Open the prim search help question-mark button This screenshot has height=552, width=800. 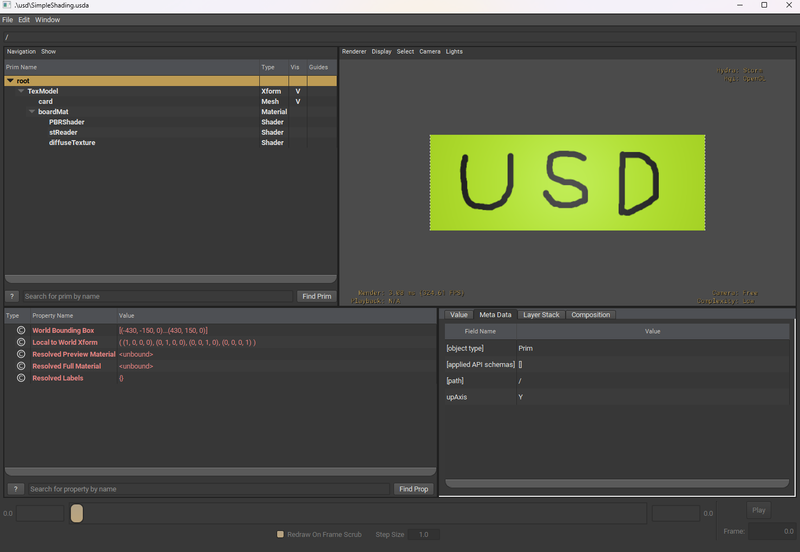pyautogui.click(x=12, y=297)
